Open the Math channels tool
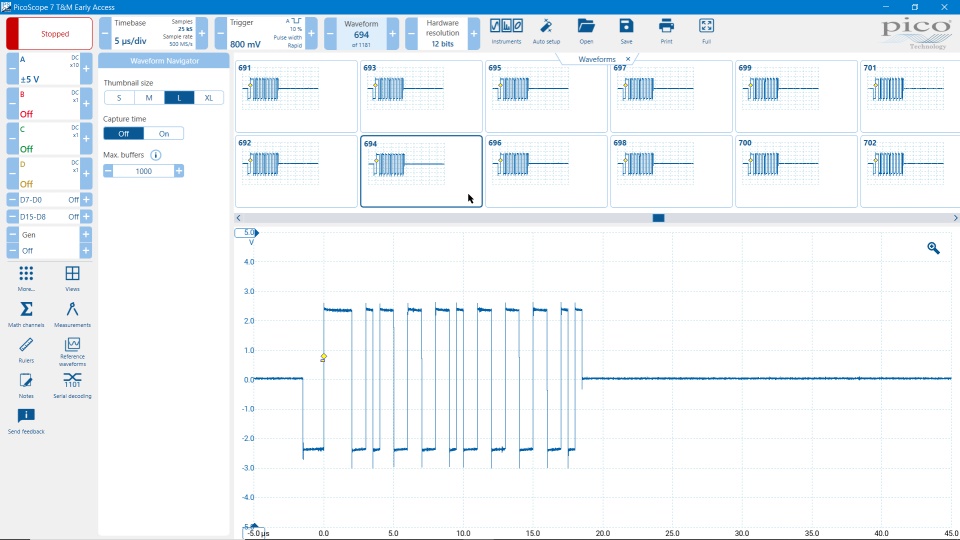This screenshot has height=540, width=960. click(x=26, y=313)
